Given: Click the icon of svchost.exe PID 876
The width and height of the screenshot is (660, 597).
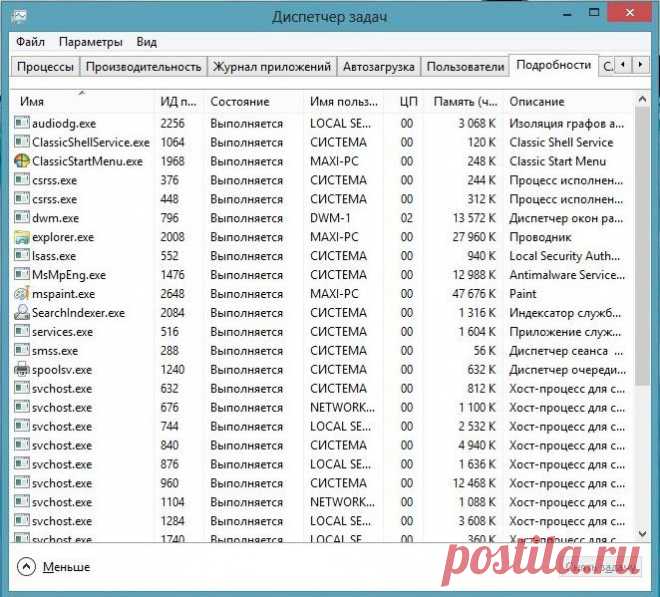Looking at the screenshot, I should click(x=21, y=464).
